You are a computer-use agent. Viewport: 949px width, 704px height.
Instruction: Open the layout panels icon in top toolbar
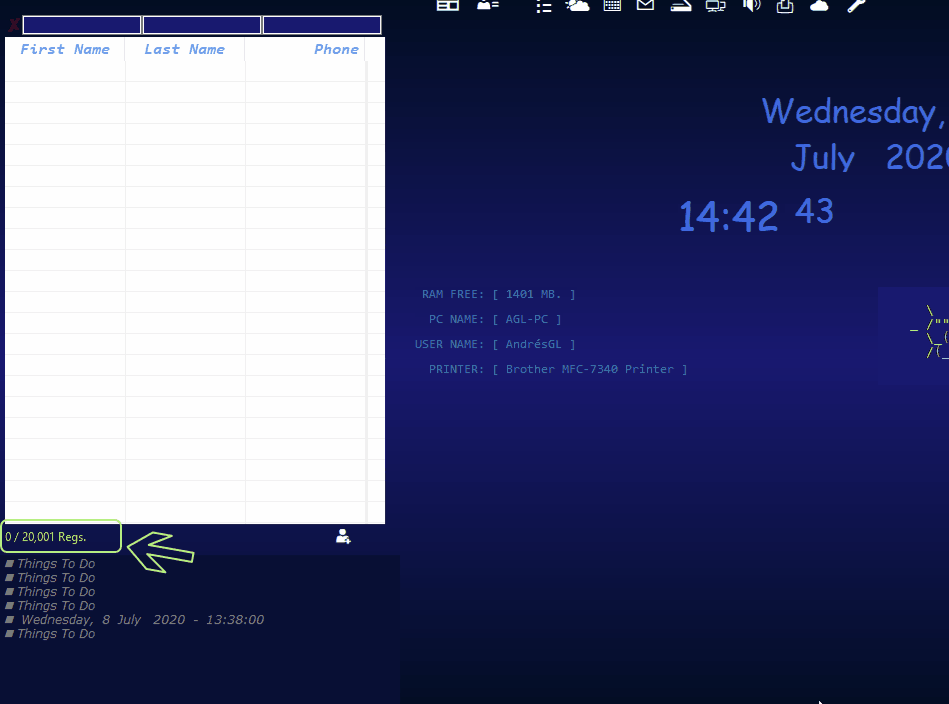[x=448, y=5]
